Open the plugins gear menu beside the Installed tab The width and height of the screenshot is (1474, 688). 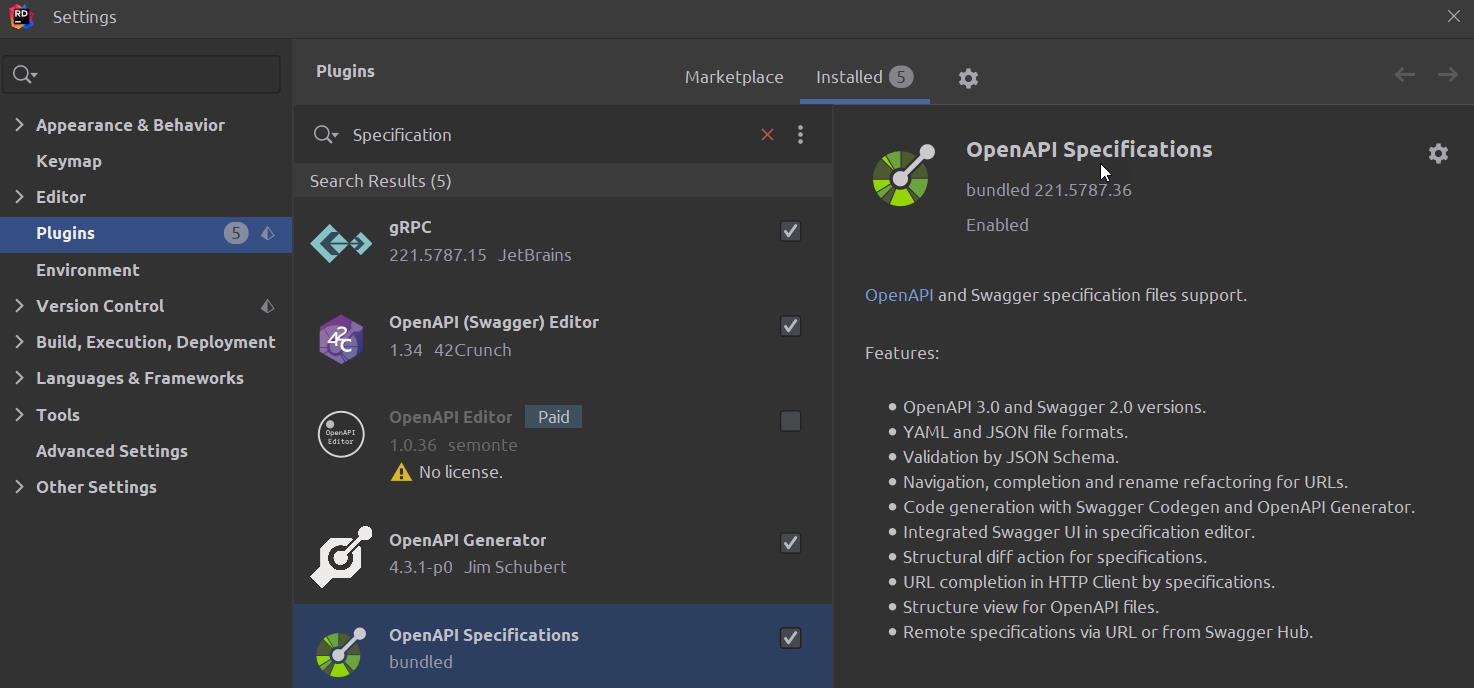pyautogui.click(x=968, y=78)
